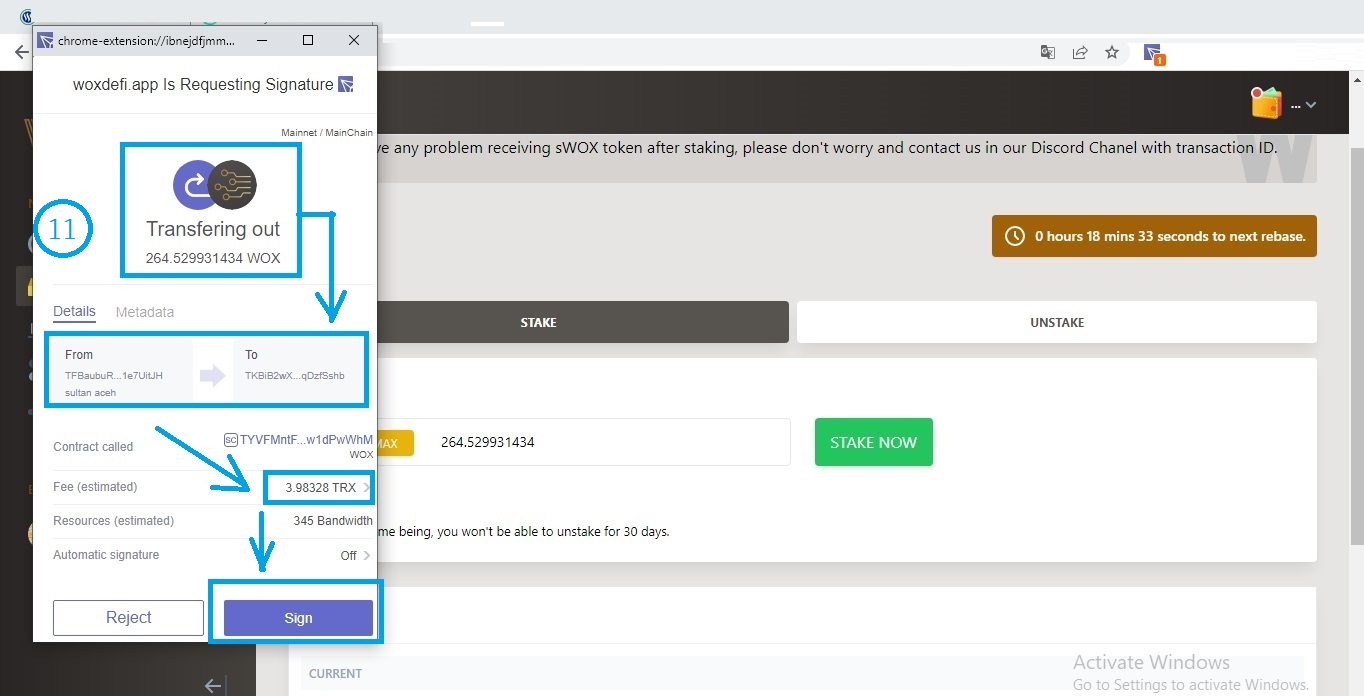Click the WOX token icon in the popup
The width and height of the screenshot is (1364, 696).
(x=233, y=184)
